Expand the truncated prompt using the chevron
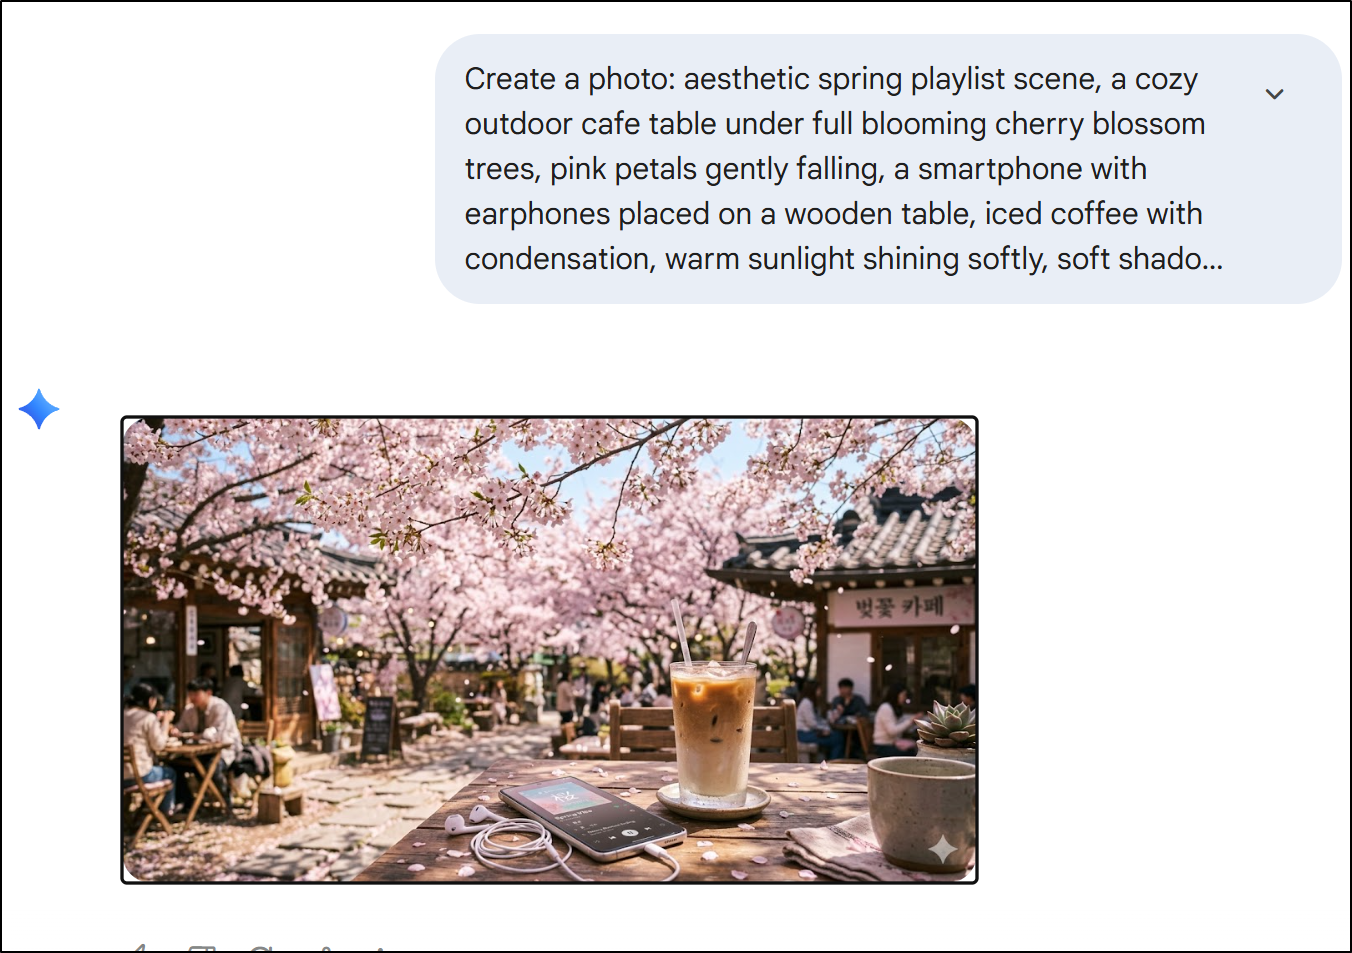 1274,94
